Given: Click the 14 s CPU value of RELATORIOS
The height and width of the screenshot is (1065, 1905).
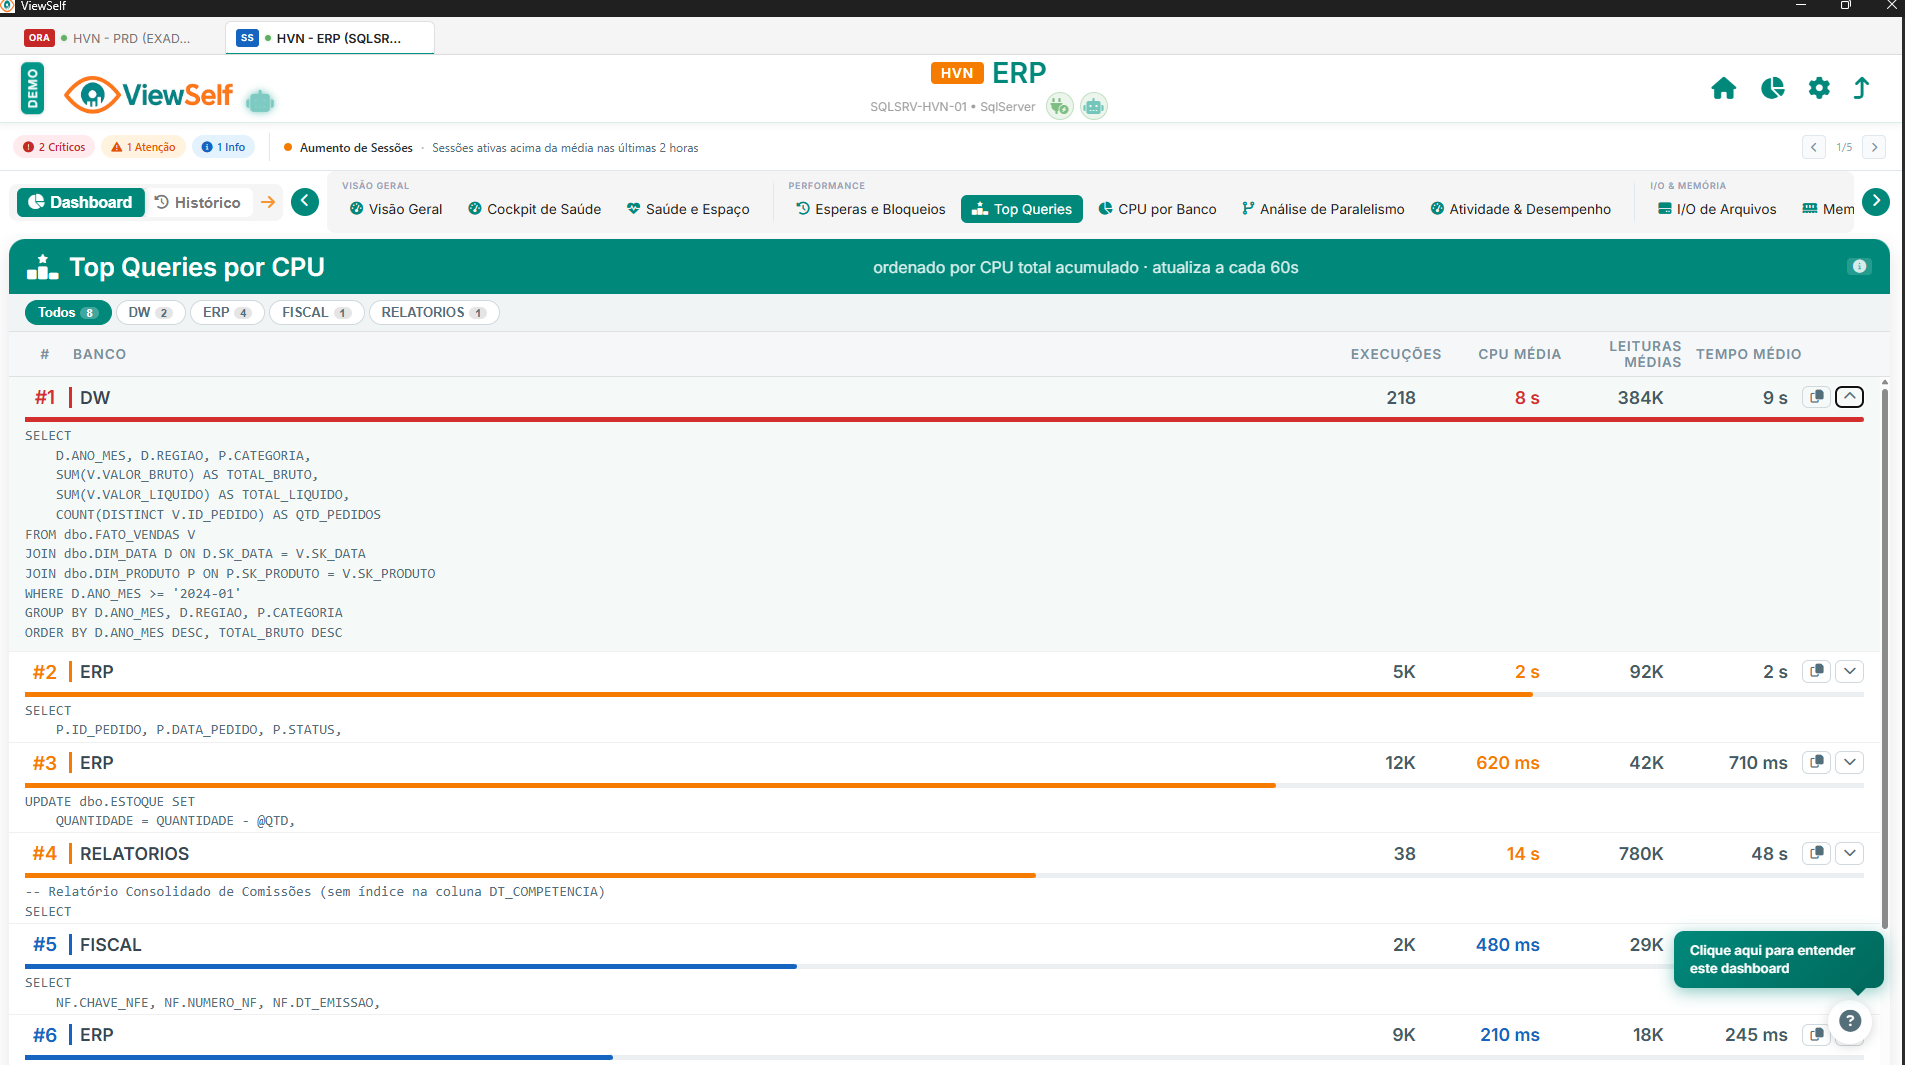Looking at the screenshot, I should pyautogui.click(x=1523, y=853).
